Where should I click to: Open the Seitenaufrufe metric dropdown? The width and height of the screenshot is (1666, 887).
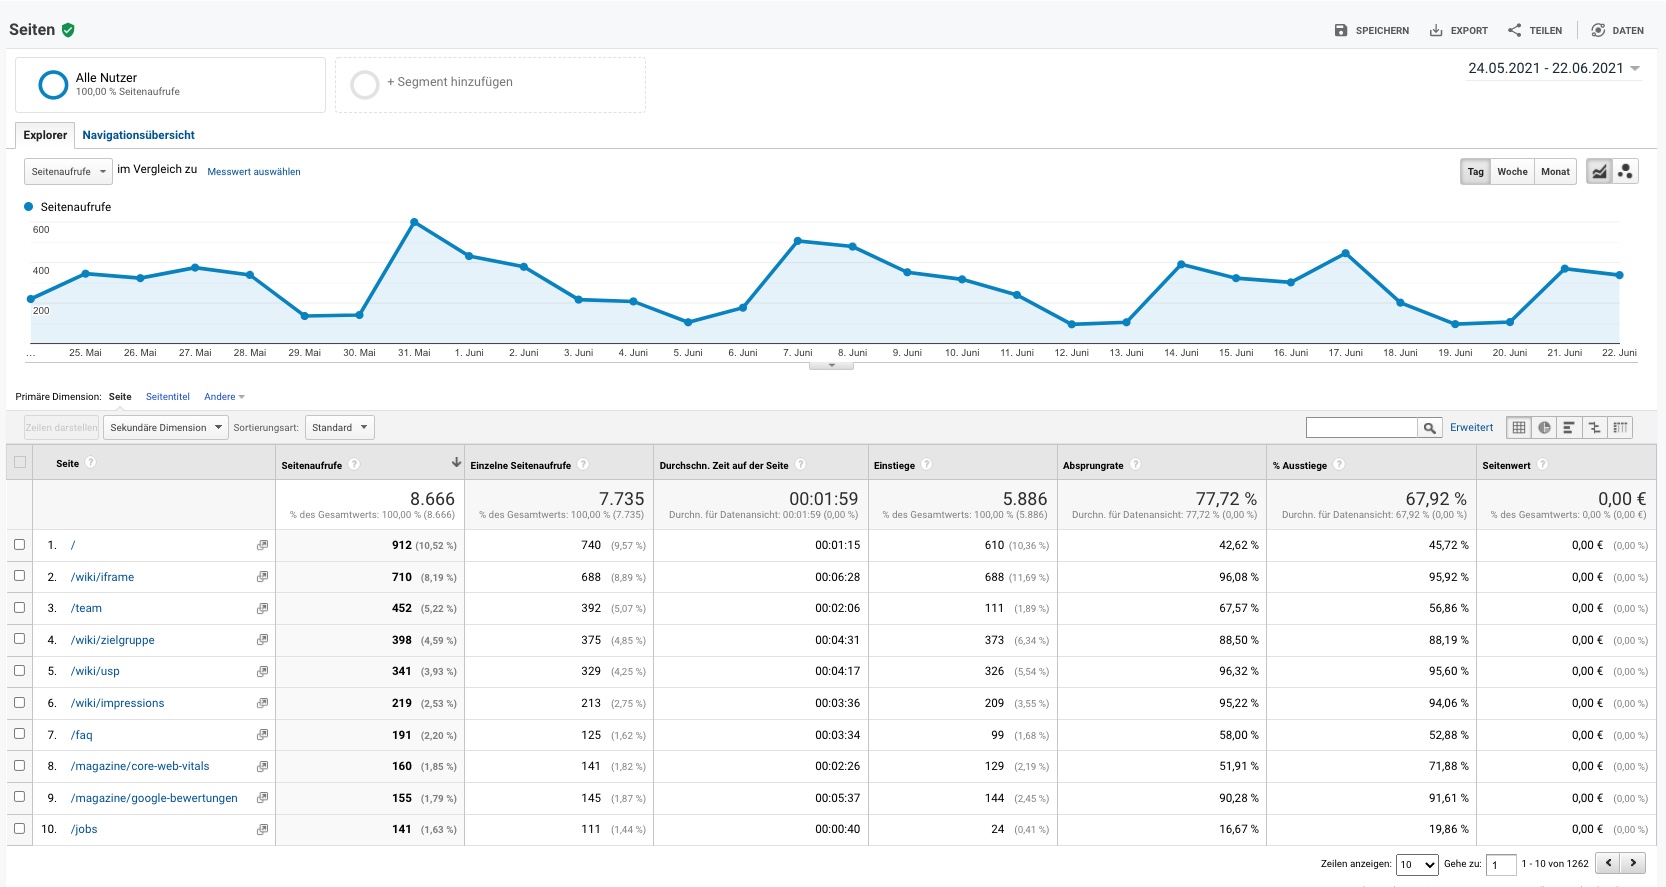[x=68, y=171]
